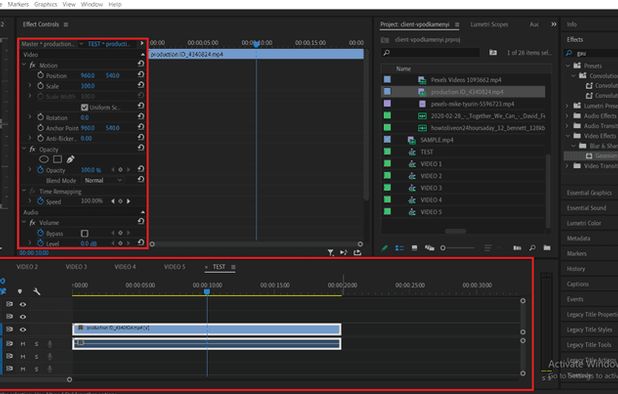
Task: Switch to the Lumetri Scopes tab
Action: coord(489,24)
